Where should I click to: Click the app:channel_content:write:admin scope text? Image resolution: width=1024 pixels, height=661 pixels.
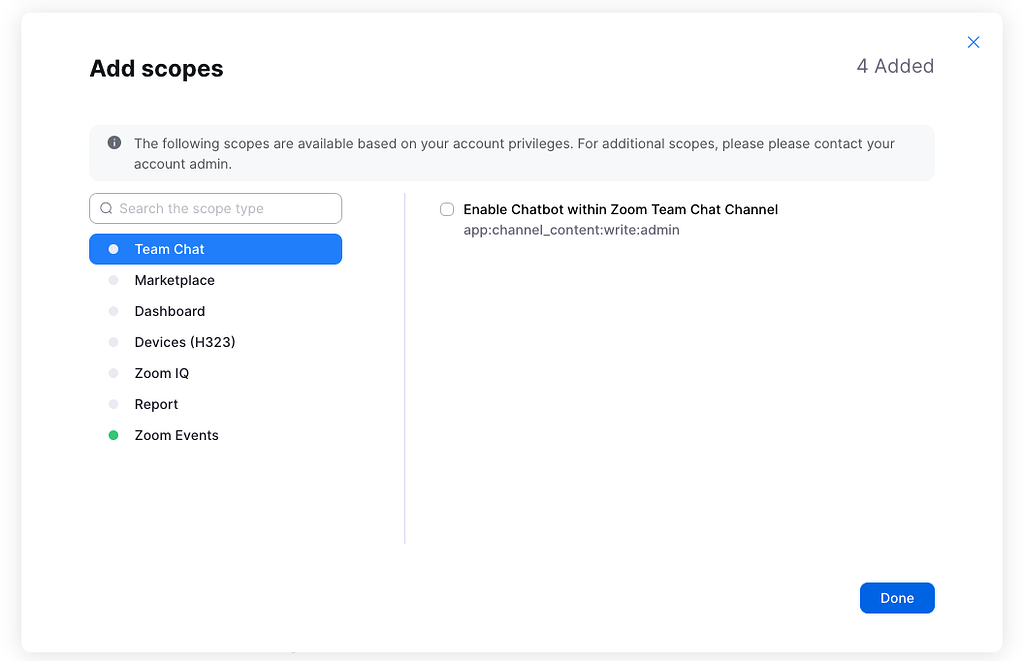[x=570, y=229]
